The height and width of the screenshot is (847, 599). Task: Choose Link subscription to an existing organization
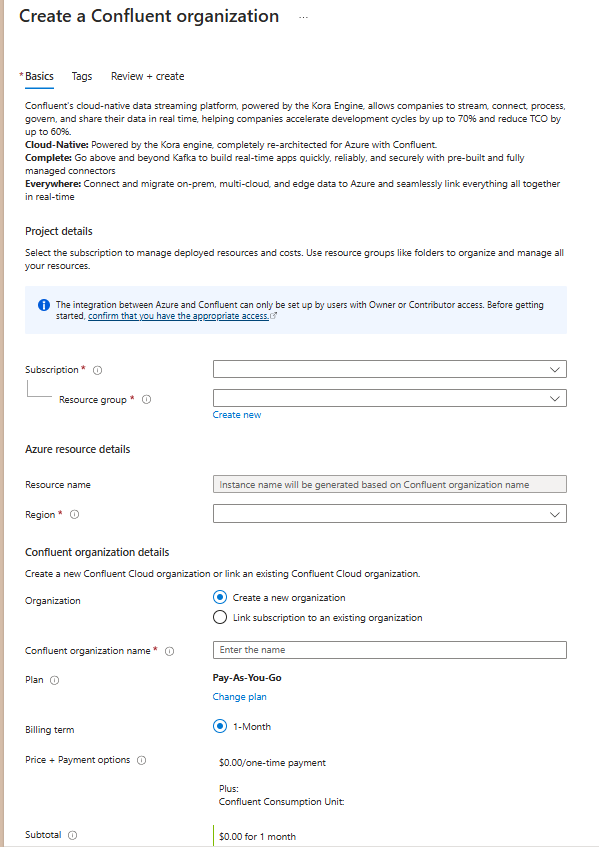click(219, 617)
